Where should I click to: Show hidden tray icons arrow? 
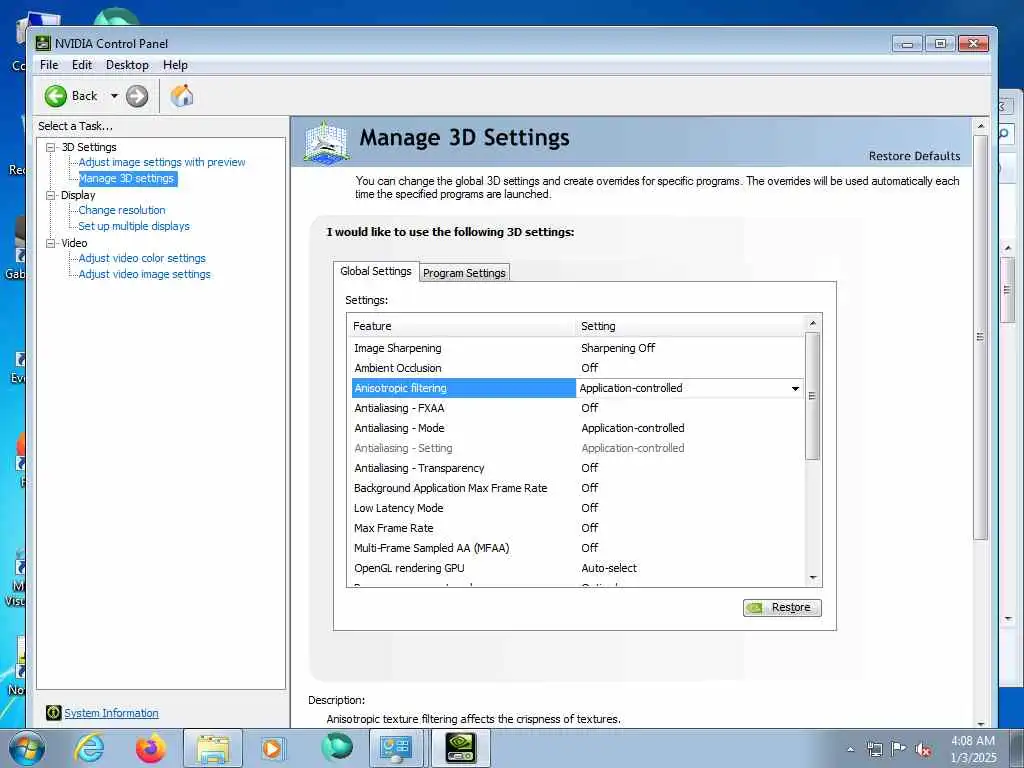(850, 750)
